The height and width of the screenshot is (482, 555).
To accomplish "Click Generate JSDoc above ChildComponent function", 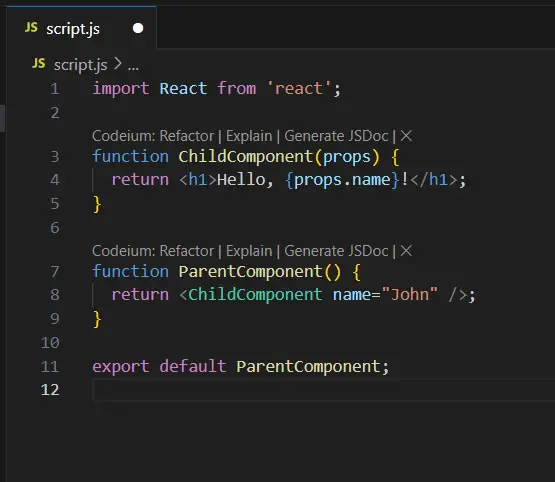I will pyautogui.click(x=336, y=136).
